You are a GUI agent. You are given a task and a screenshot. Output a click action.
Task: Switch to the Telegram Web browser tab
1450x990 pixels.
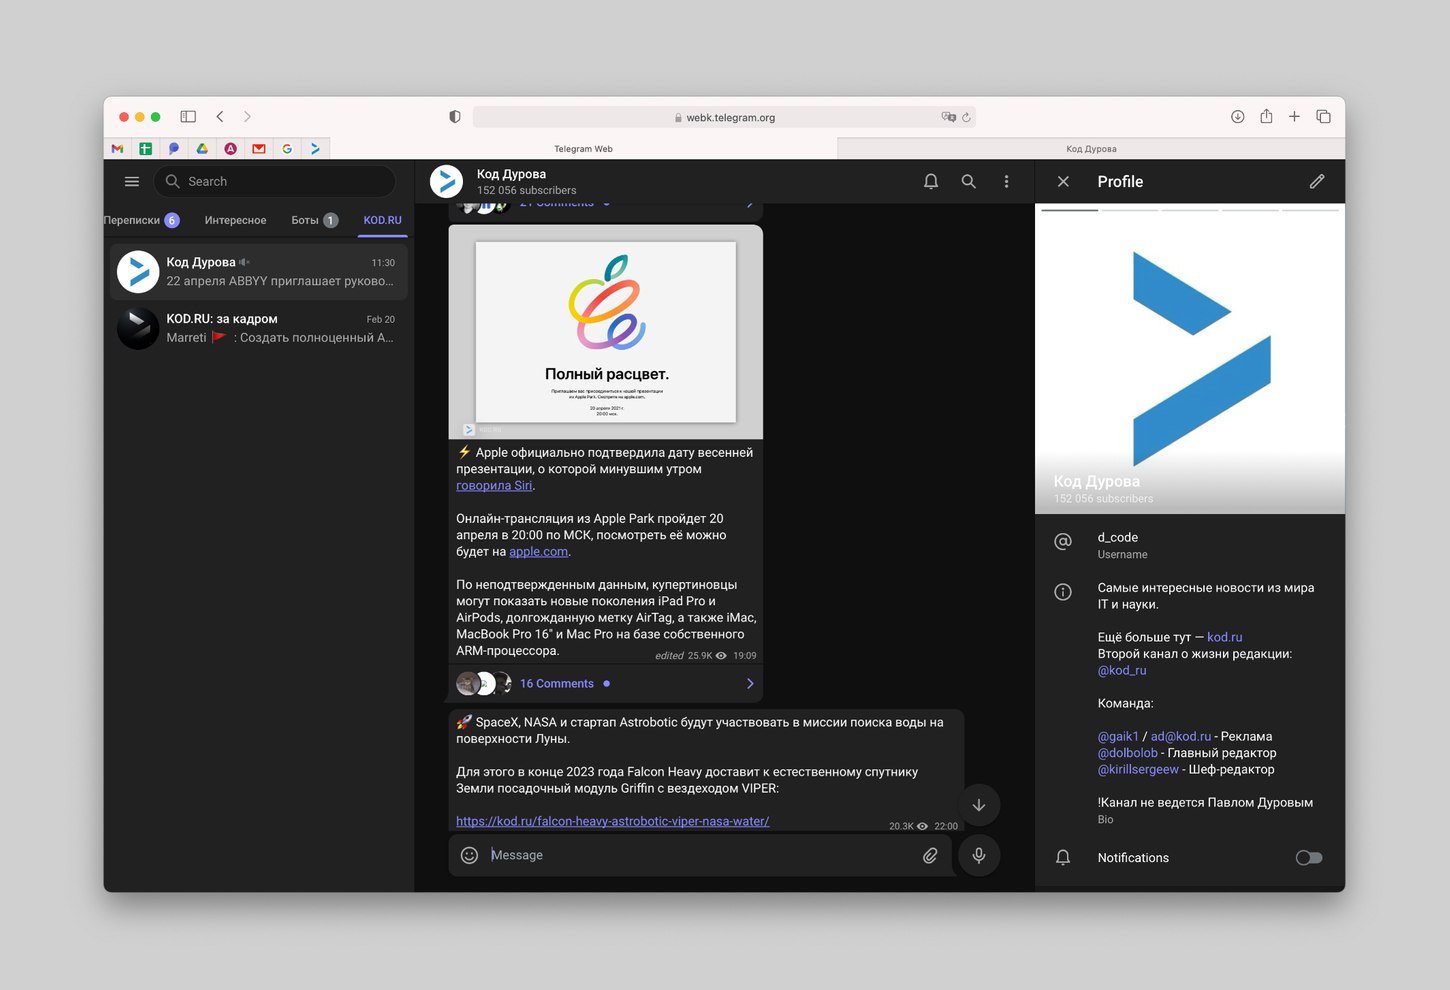(584, 149)
